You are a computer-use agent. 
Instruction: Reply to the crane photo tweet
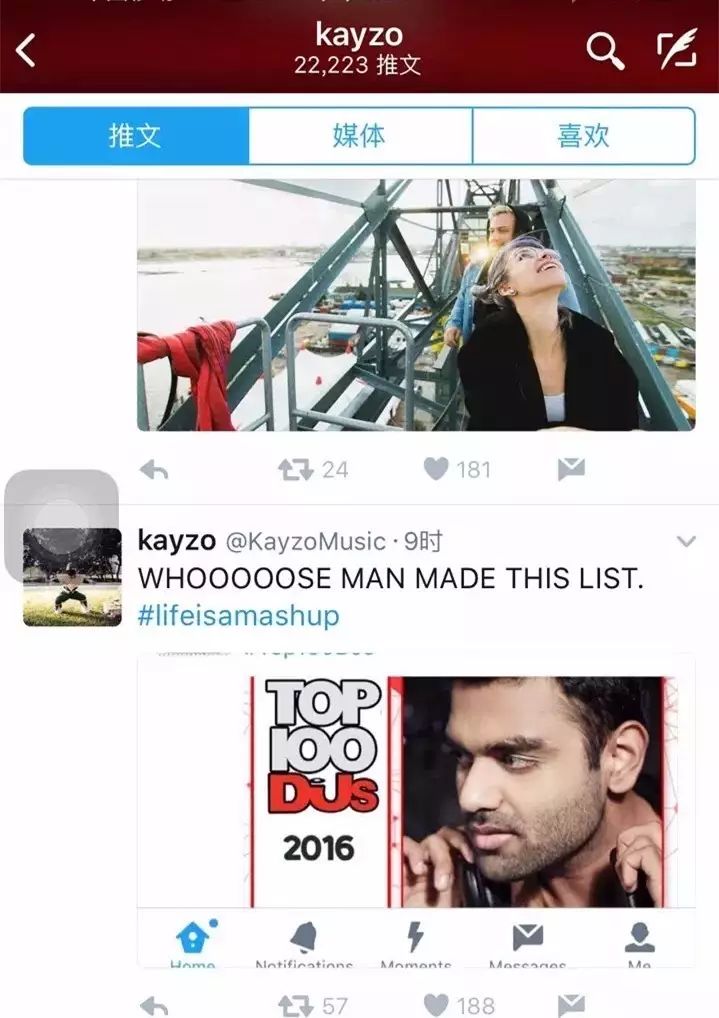[154, 469]
